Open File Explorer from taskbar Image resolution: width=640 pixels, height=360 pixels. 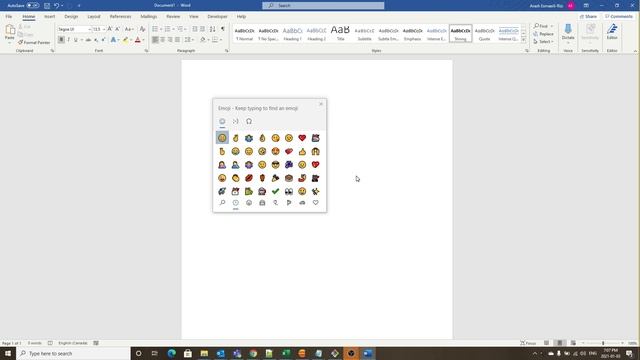[204, 353]
